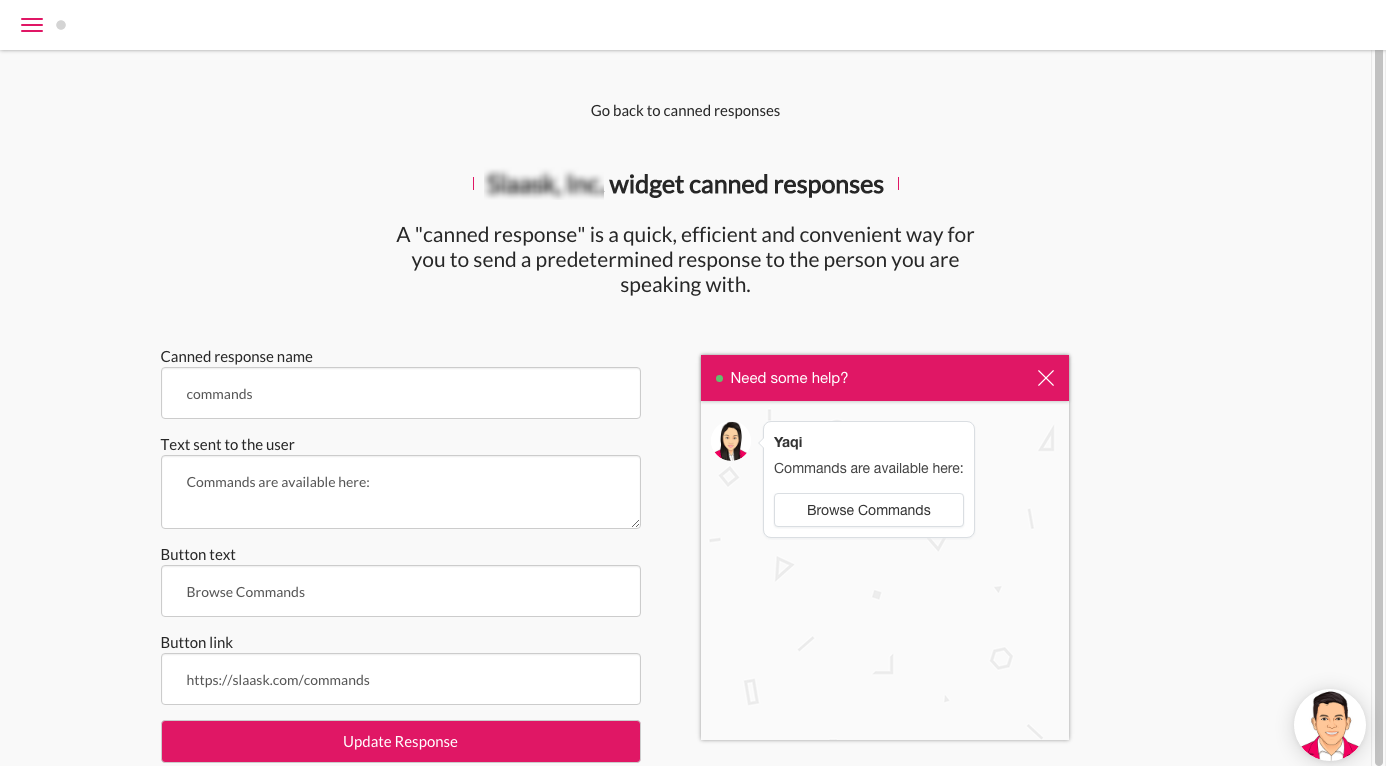This screenshot has height=766, width=1386.
Task: Go back to canned responses link
Action: (685, 111)
